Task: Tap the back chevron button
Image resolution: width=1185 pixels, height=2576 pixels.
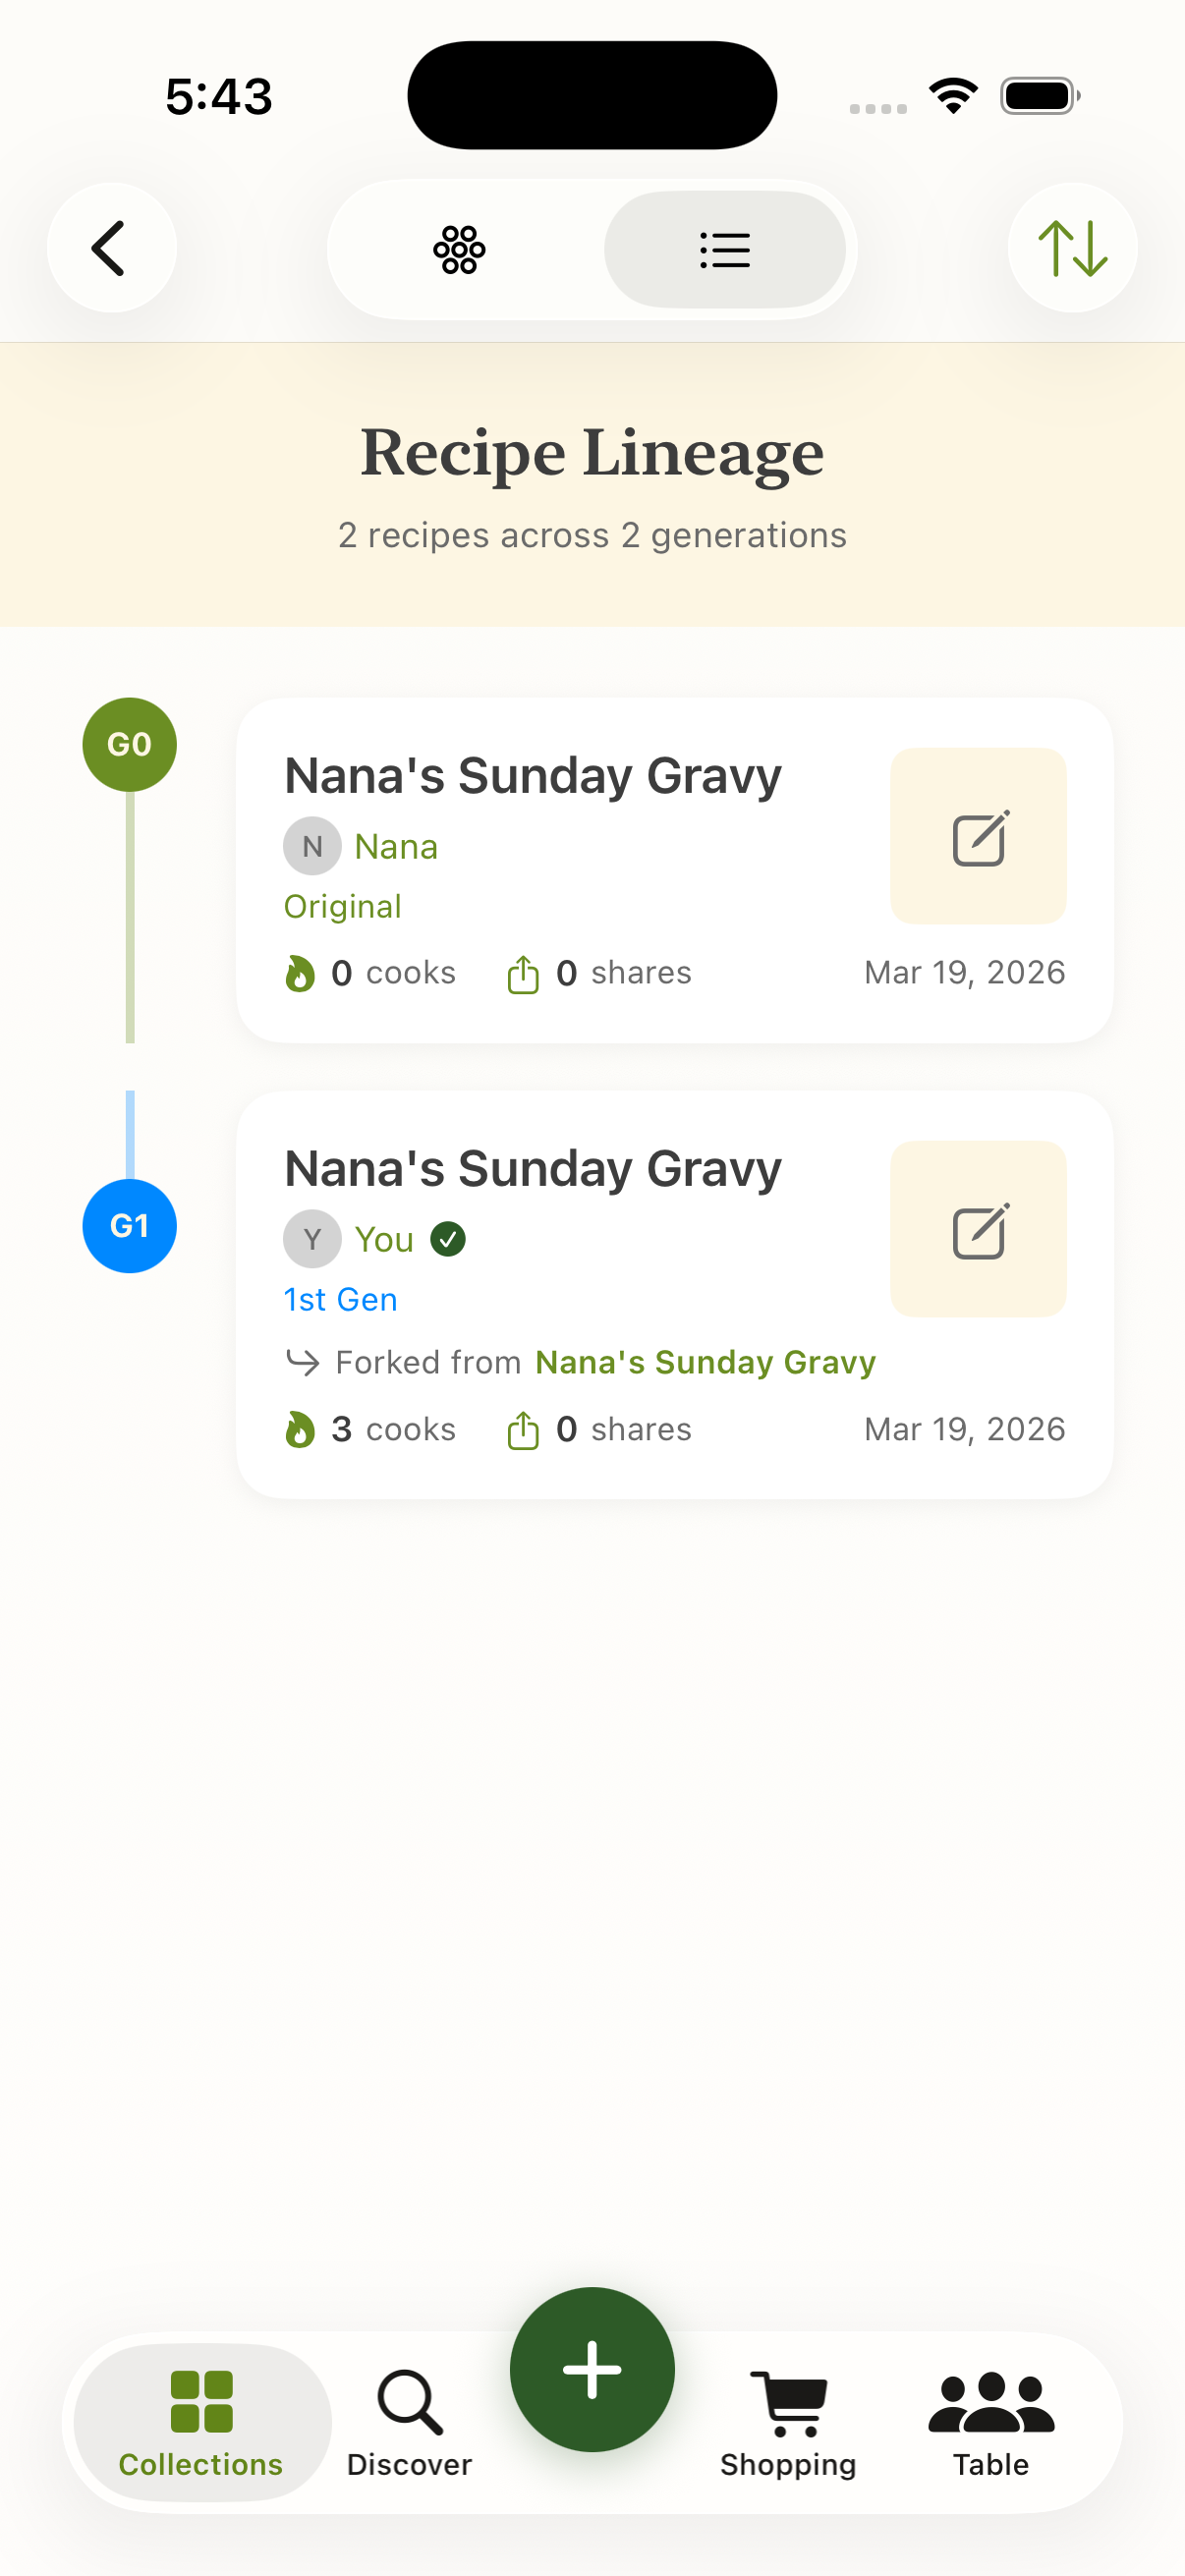Action: point(111,248)
